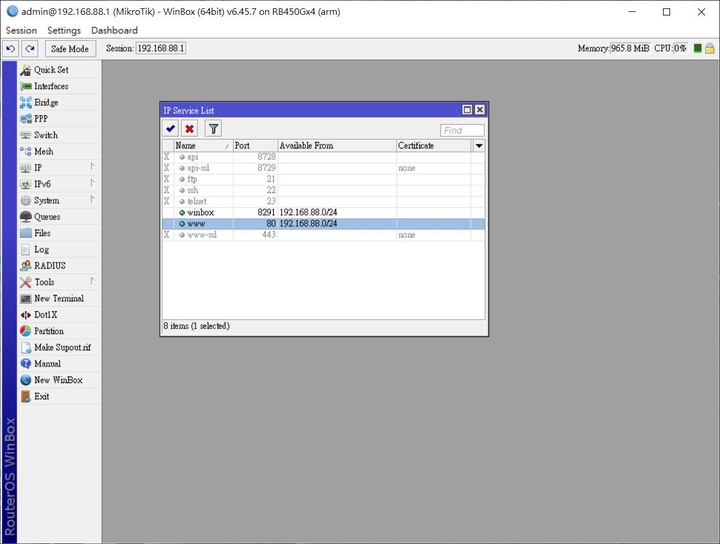
Task: Expand the Tools submenu
Action: pyautogui.click(x=59, y=282)
